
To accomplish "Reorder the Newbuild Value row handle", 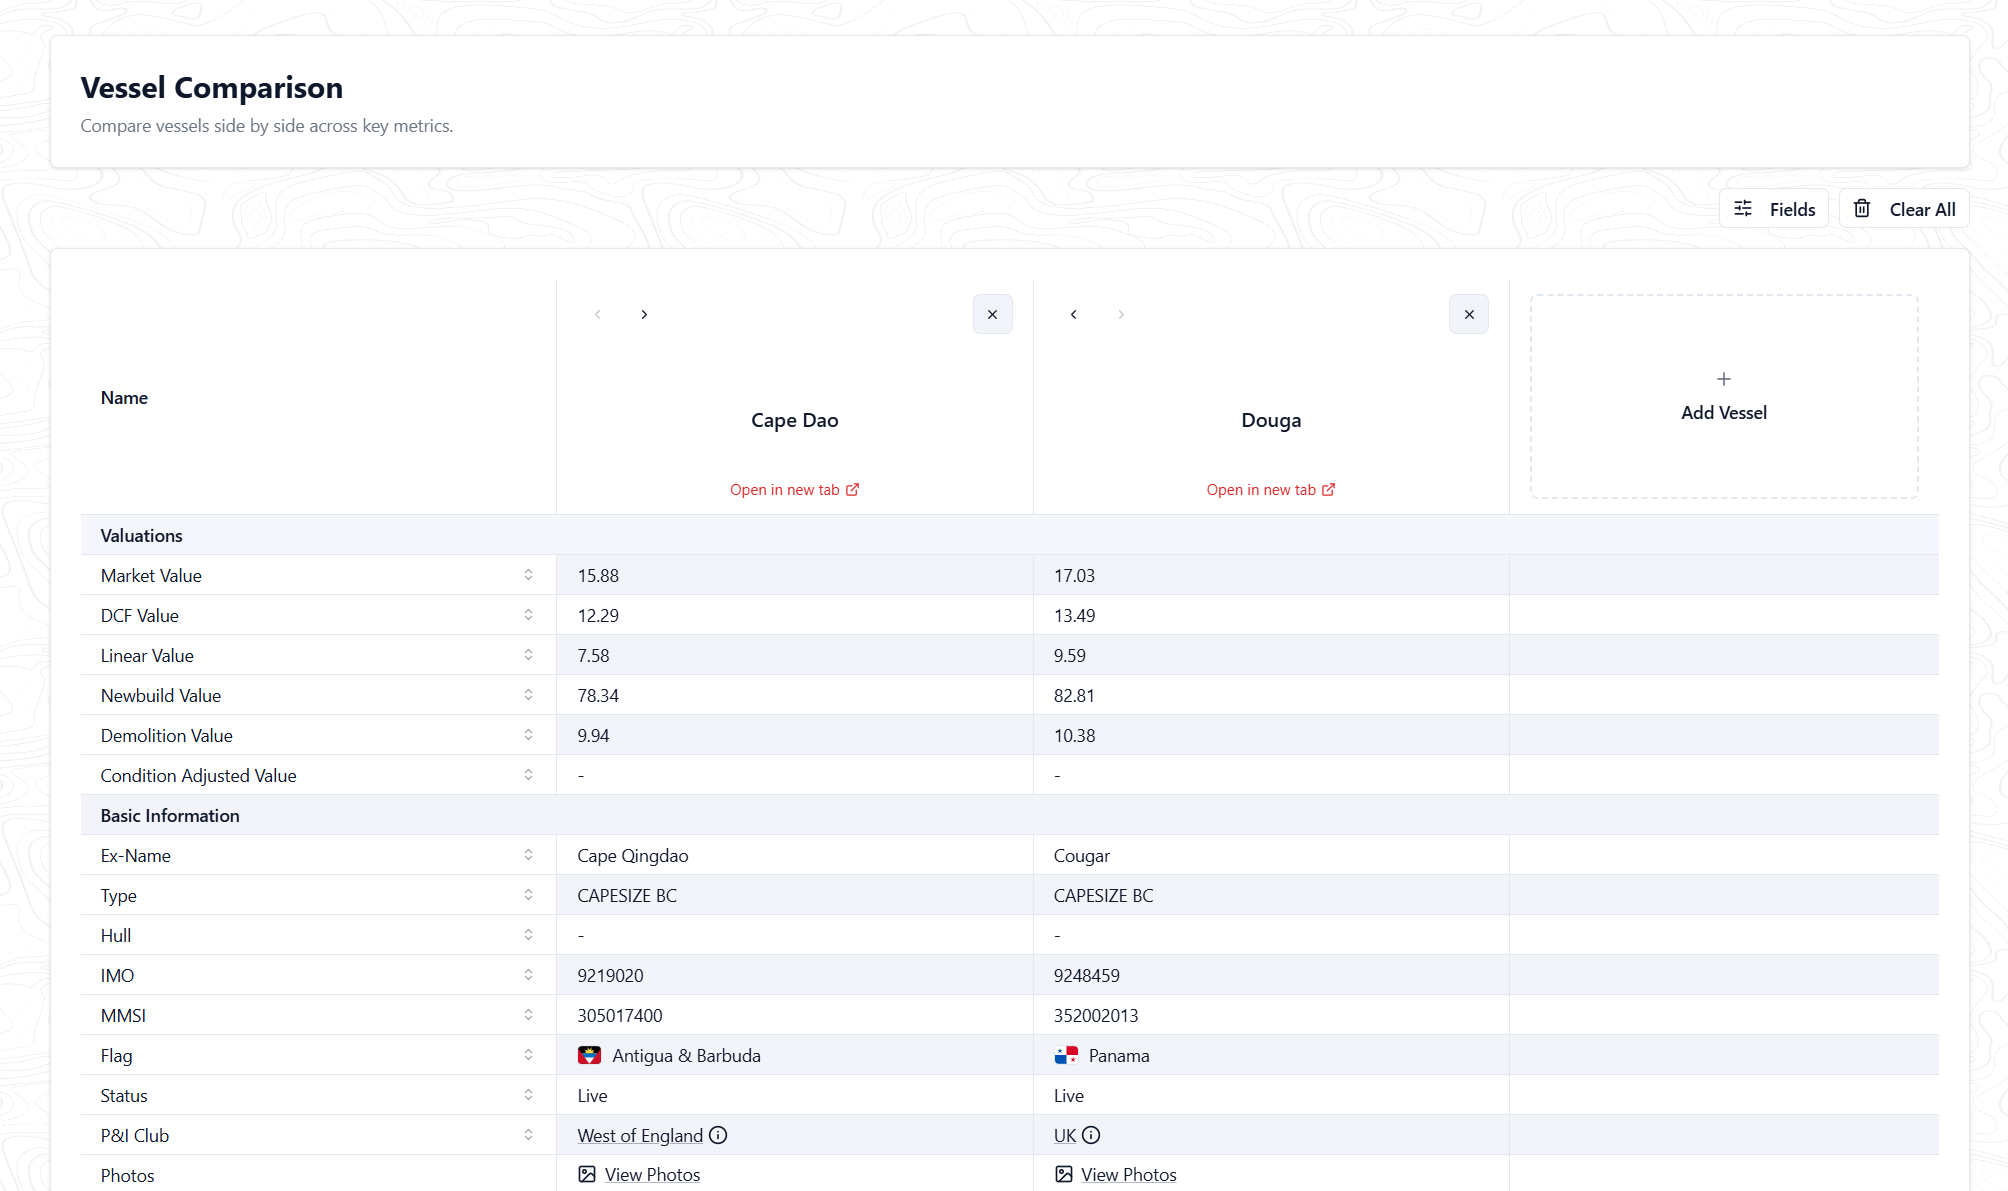I will click(x=528, y=695).
